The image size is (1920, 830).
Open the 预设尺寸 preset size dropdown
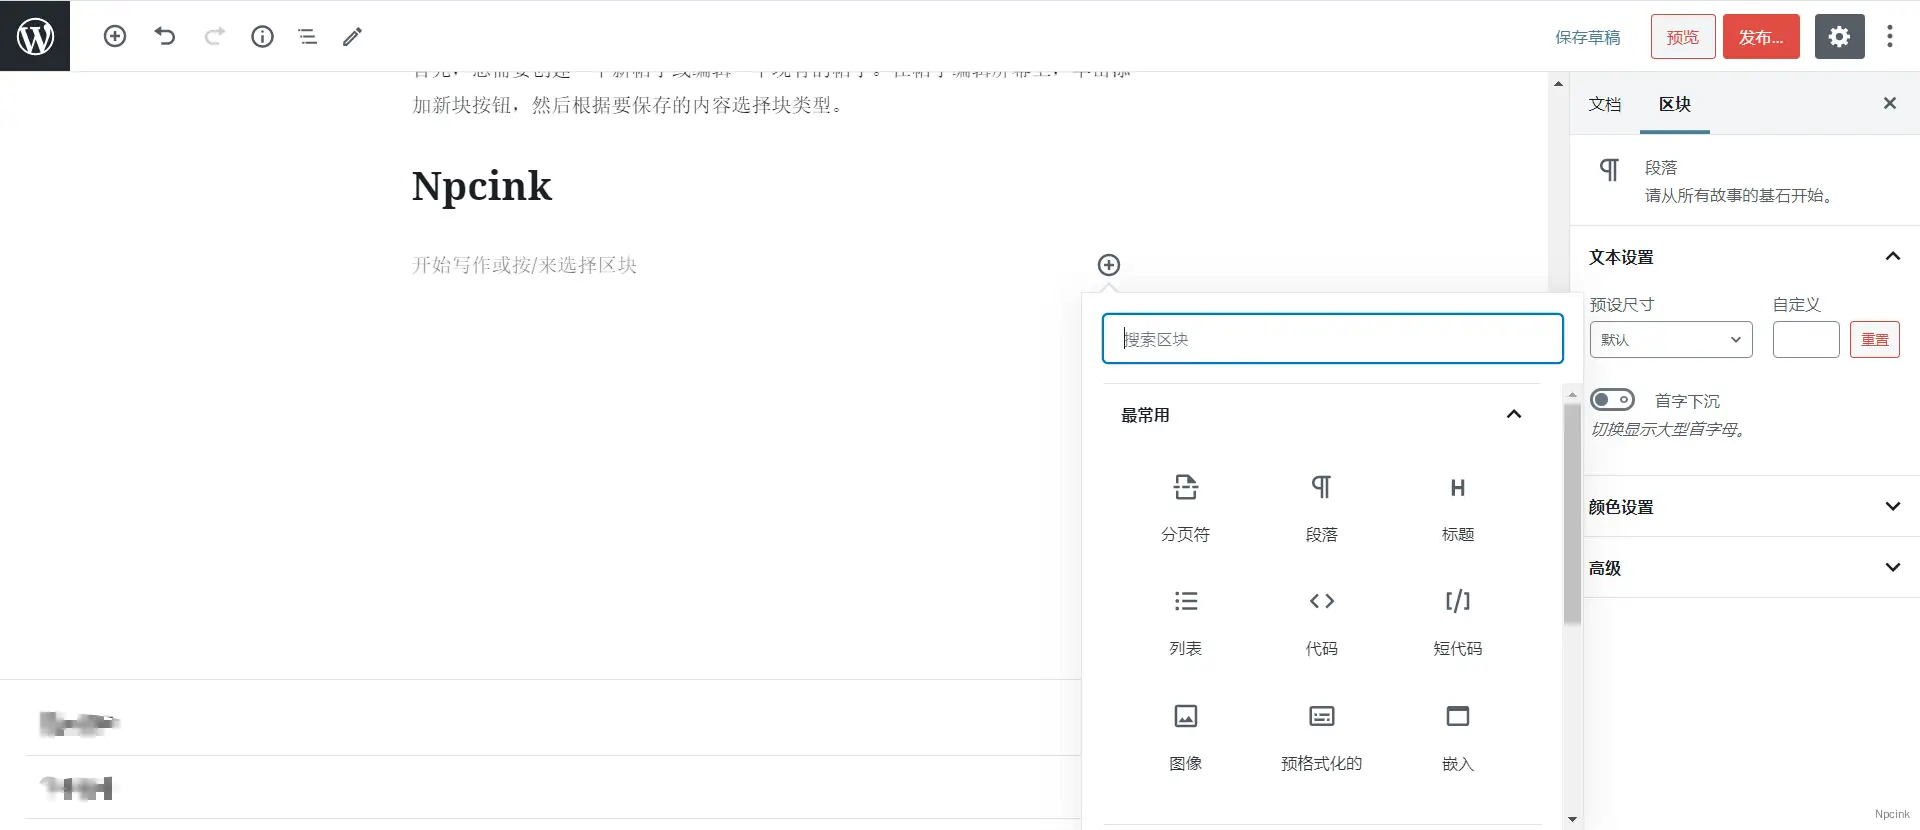click(1671, 340)
